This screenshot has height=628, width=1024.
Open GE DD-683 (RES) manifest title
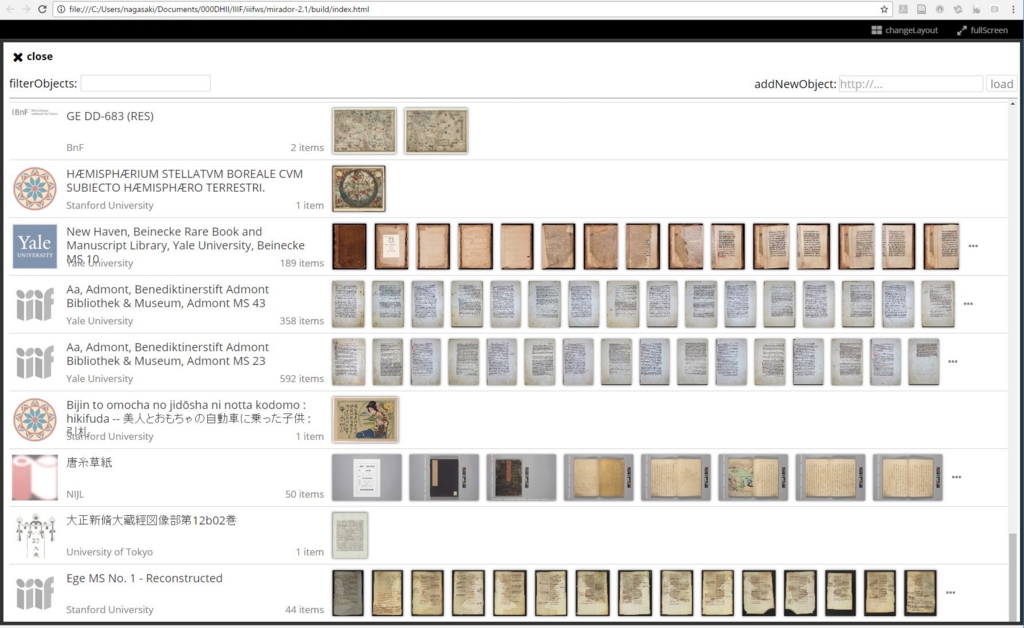110,116
